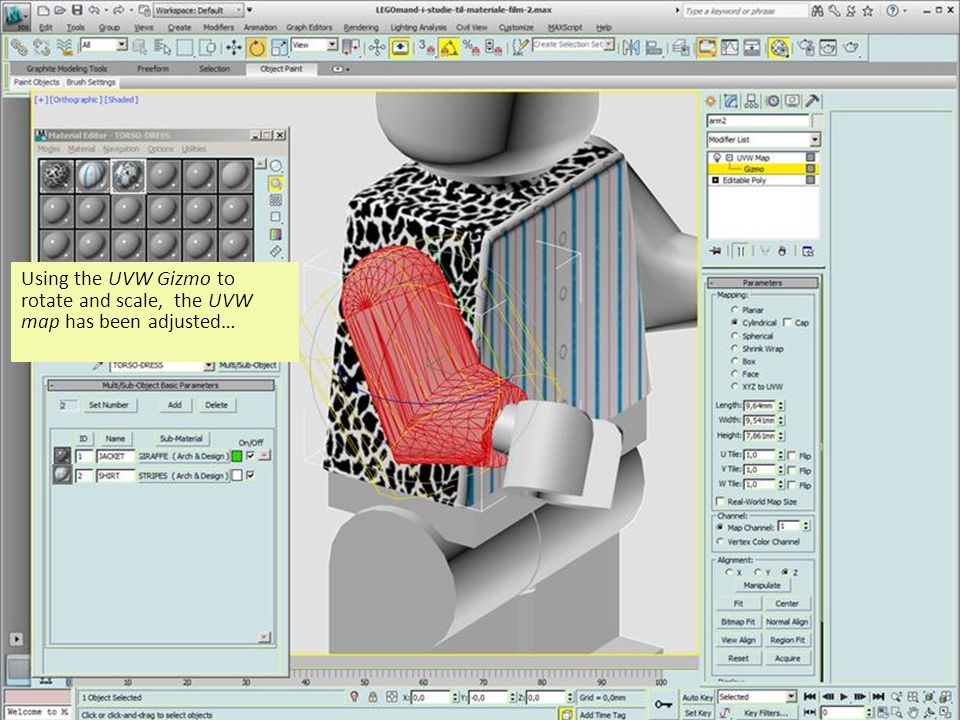Open the Material Editor from main toolbar
The height and width of the screenshot is (720, 960).
[x=779, y=47]
